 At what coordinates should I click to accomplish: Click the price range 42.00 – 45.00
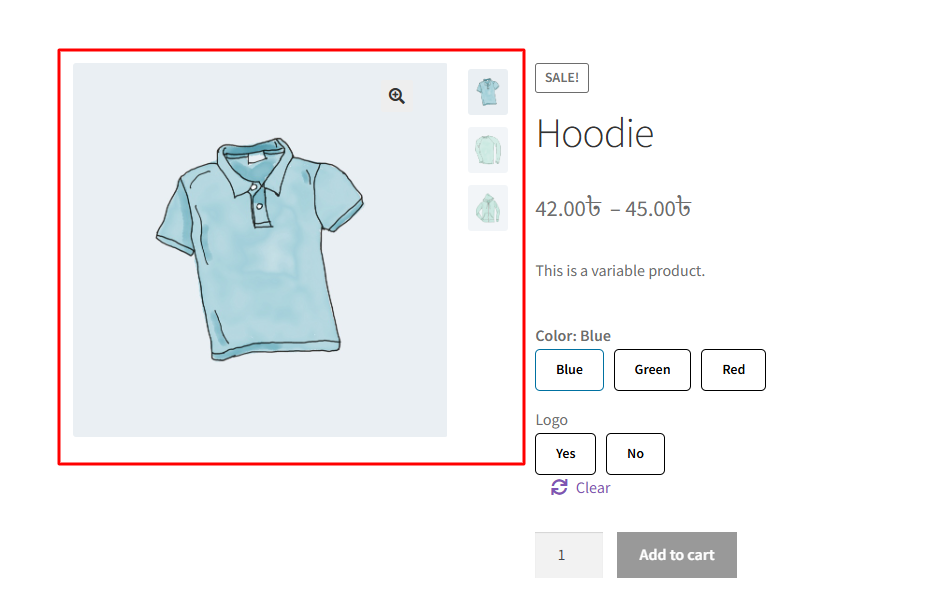coord(613,208)
